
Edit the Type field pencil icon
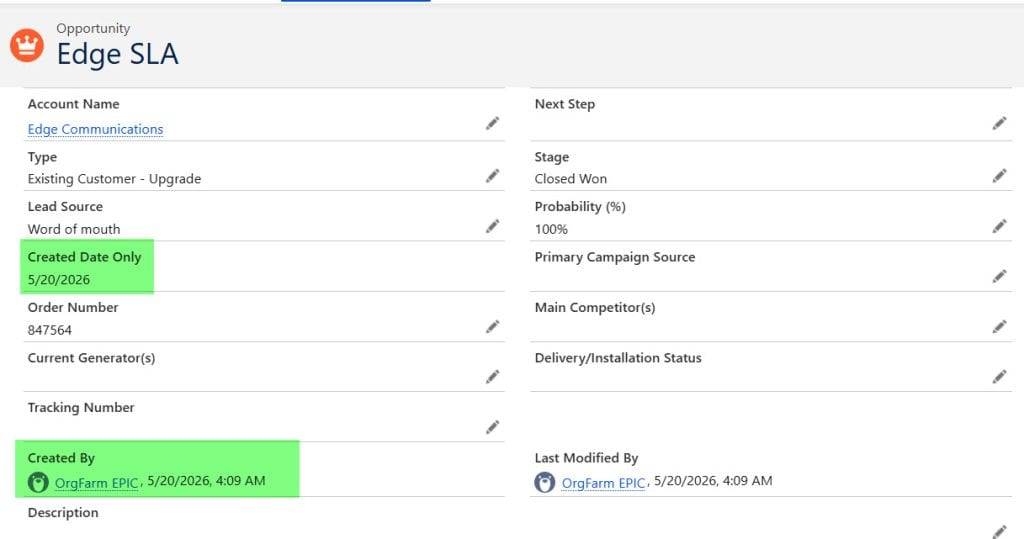point(492,176)
